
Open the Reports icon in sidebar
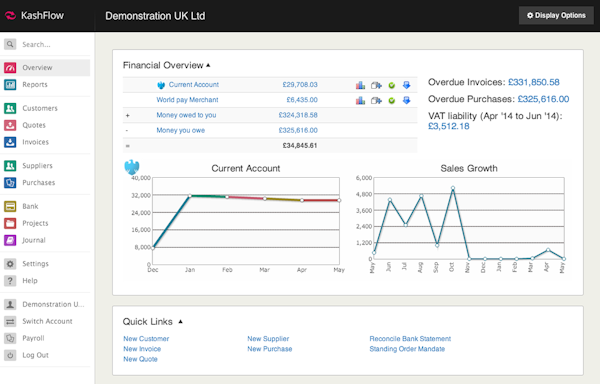click(x=10, y=85)
